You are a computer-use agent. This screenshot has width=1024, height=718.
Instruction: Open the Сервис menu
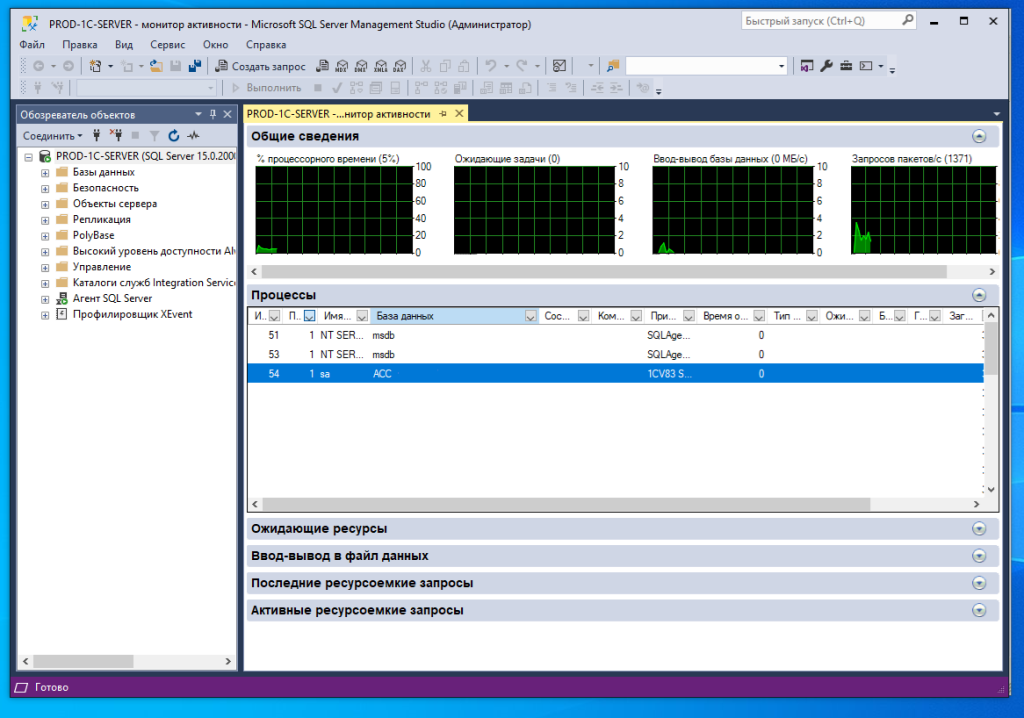click(x=167, y=45)
